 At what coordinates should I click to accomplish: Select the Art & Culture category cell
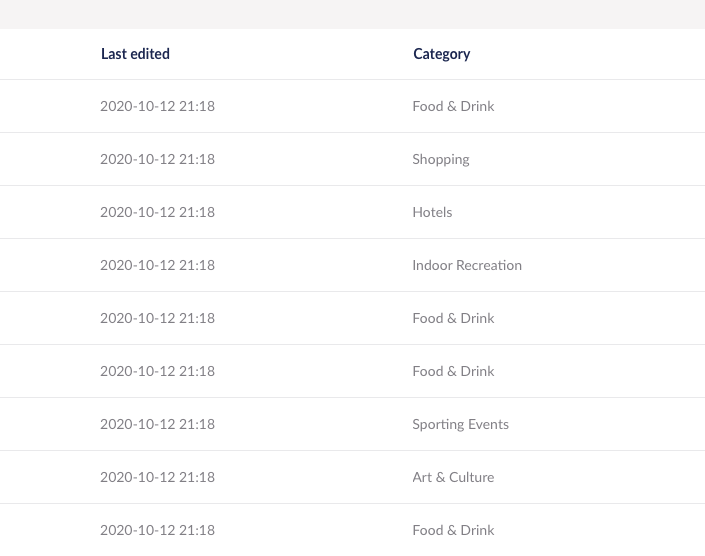pyautogui.click(x=453, y=477)
